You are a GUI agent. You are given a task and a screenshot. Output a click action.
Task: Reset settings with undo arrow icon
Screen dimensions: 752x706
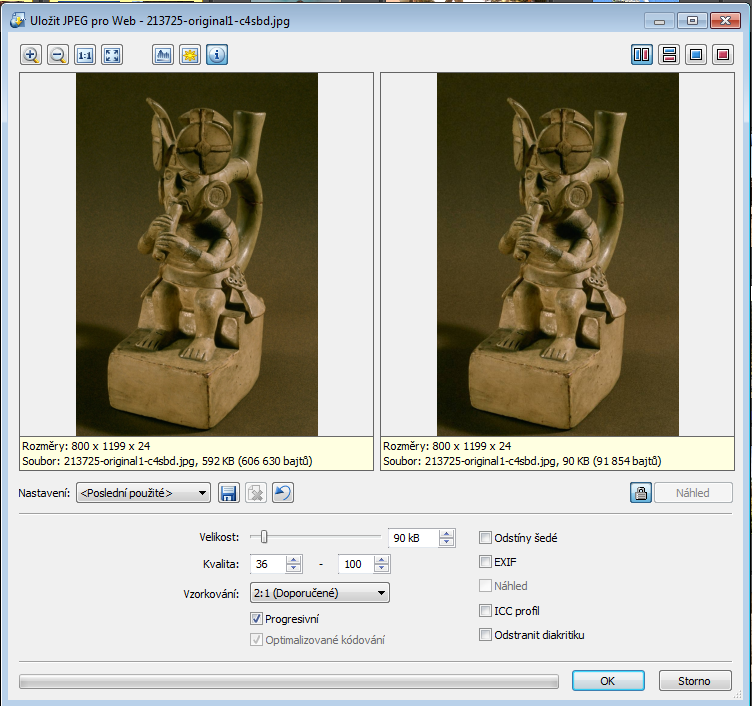pos(283,493)
